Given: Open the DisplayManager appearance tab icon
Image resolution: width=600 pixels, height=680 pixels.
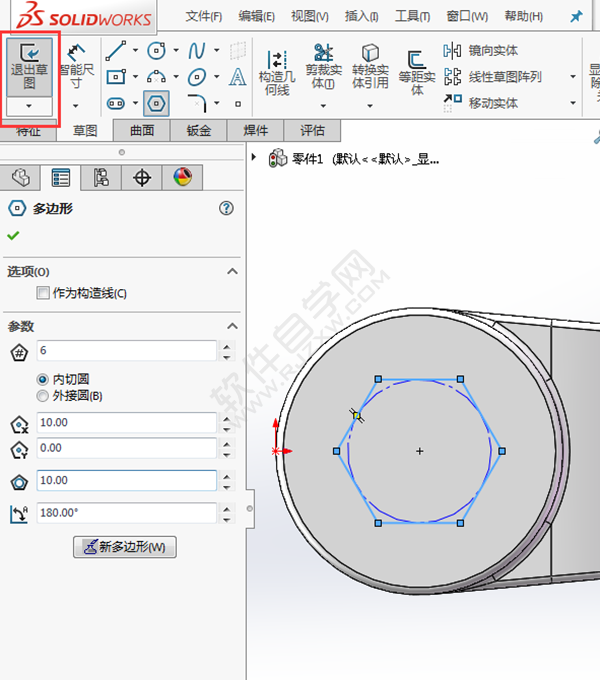Looking at the screenshot, I should pyautogui.click(x=182, y=177).
